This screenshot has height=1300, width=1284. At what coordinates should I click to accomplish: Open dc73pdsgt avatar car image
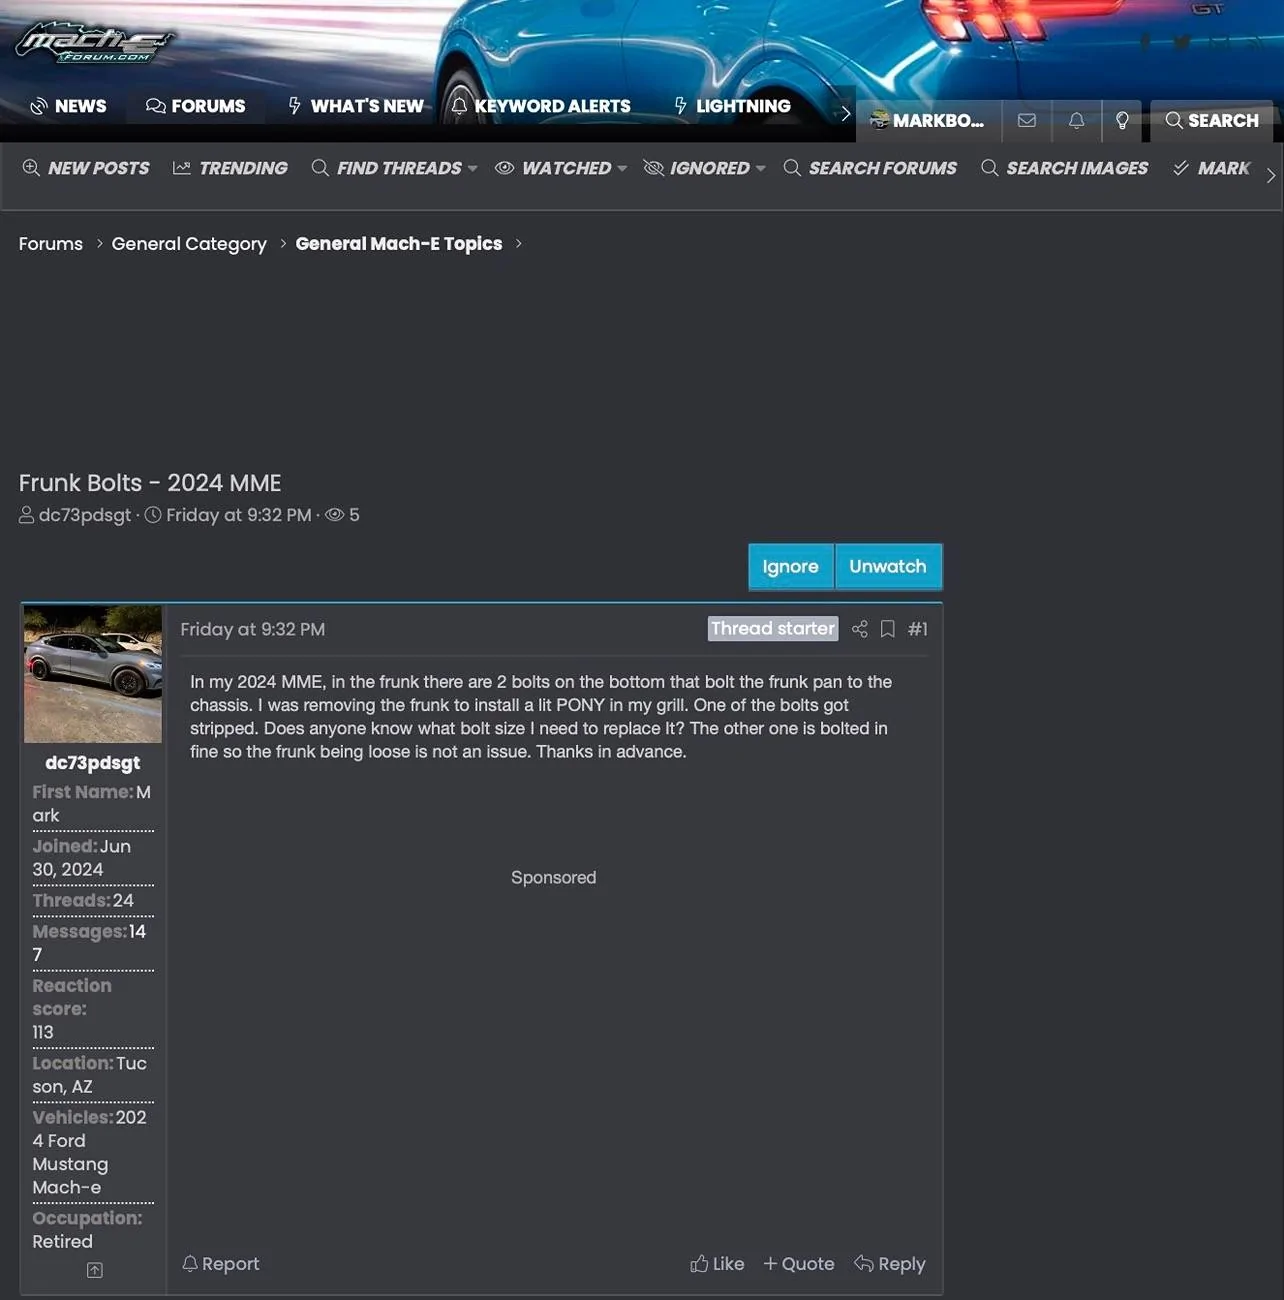(93, 674)
